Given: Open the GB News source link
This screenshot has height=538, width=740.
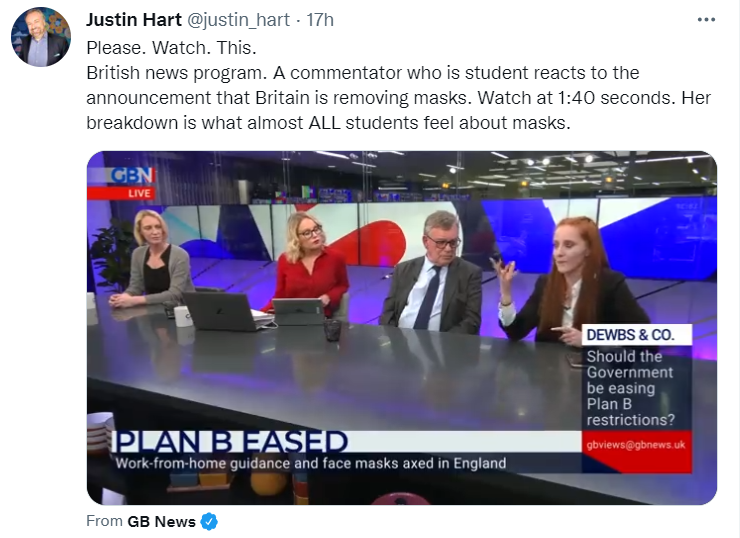Looking at the screenshot, I should [x=161, y=521].
